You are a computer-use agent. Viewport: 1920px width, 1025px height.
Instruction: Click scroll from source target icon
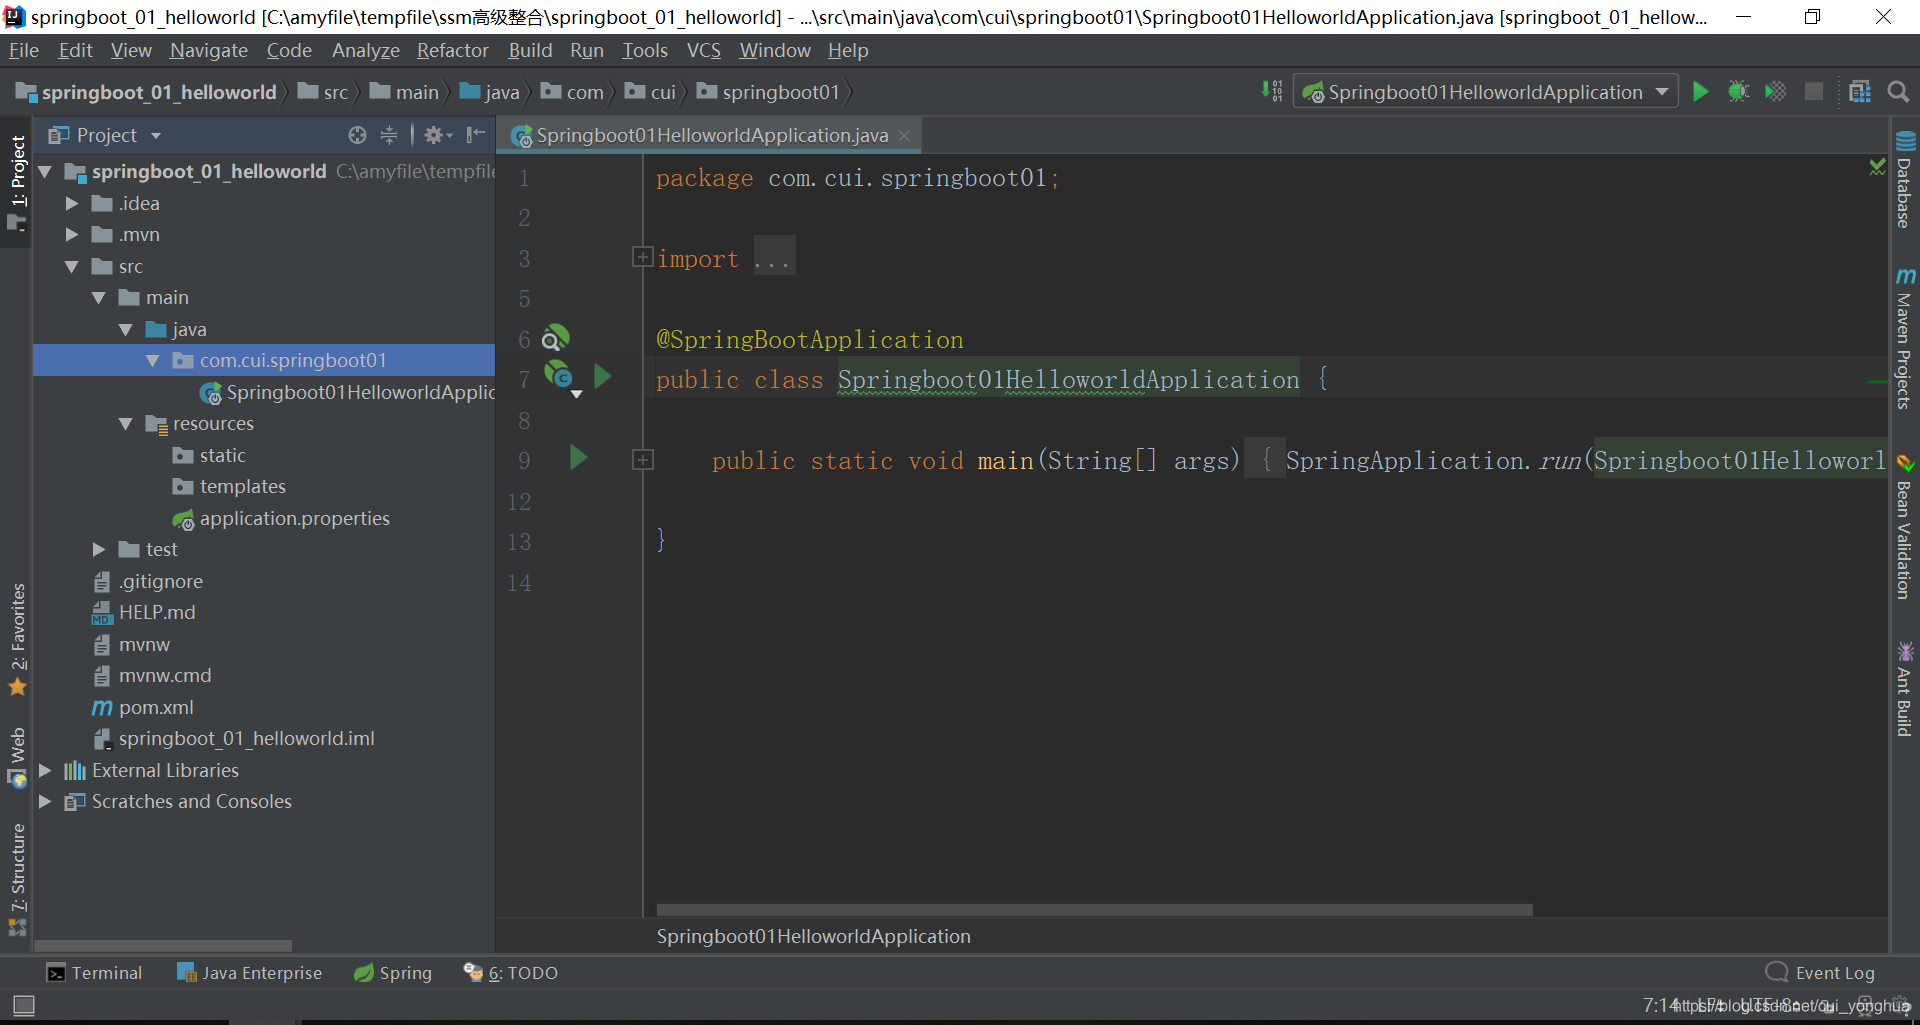[x=357, y=135]
